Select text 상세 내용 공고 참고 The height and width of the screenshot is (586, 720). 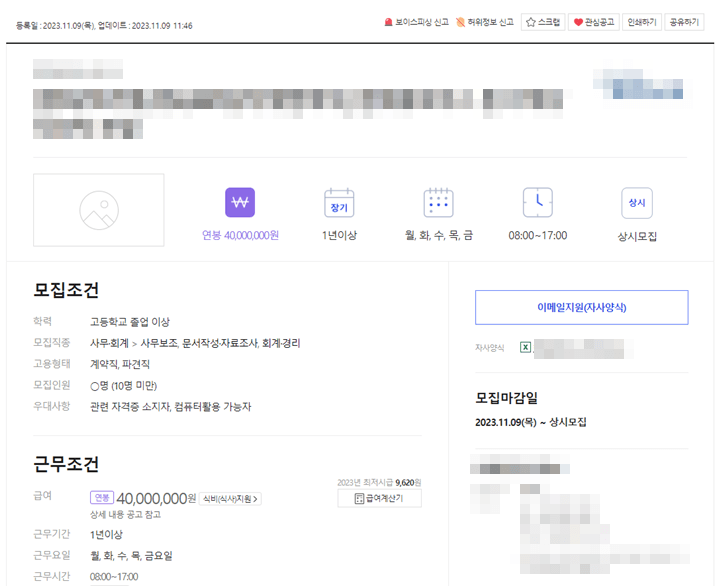coord(125,514)
